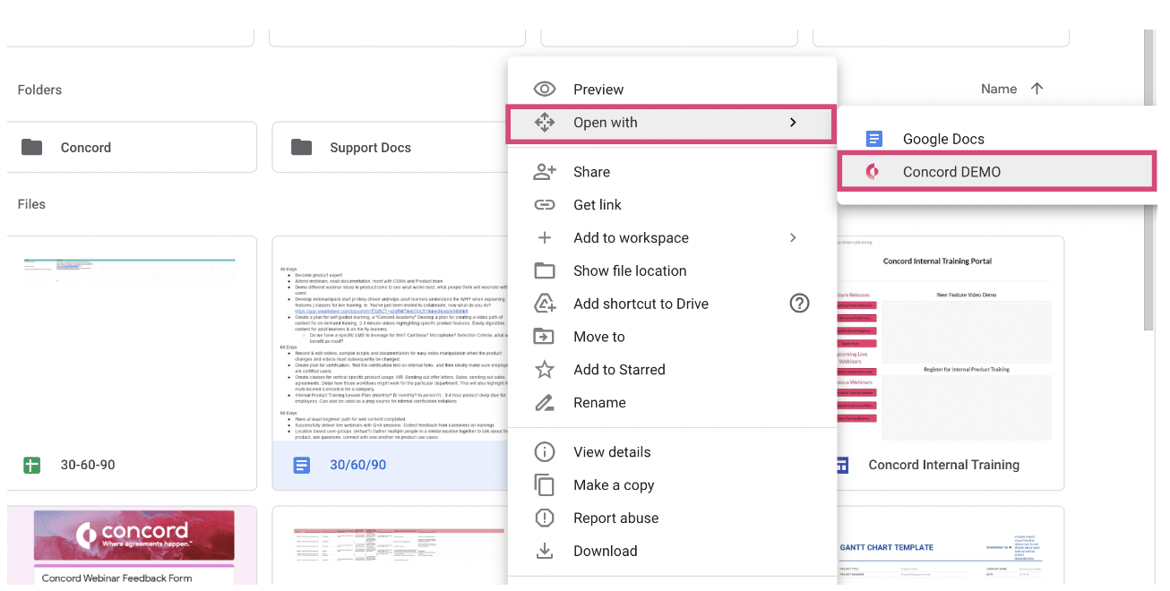Open the file with Google Docs
Viewport: 1170px width, 591px height.
tap(998, 139)
